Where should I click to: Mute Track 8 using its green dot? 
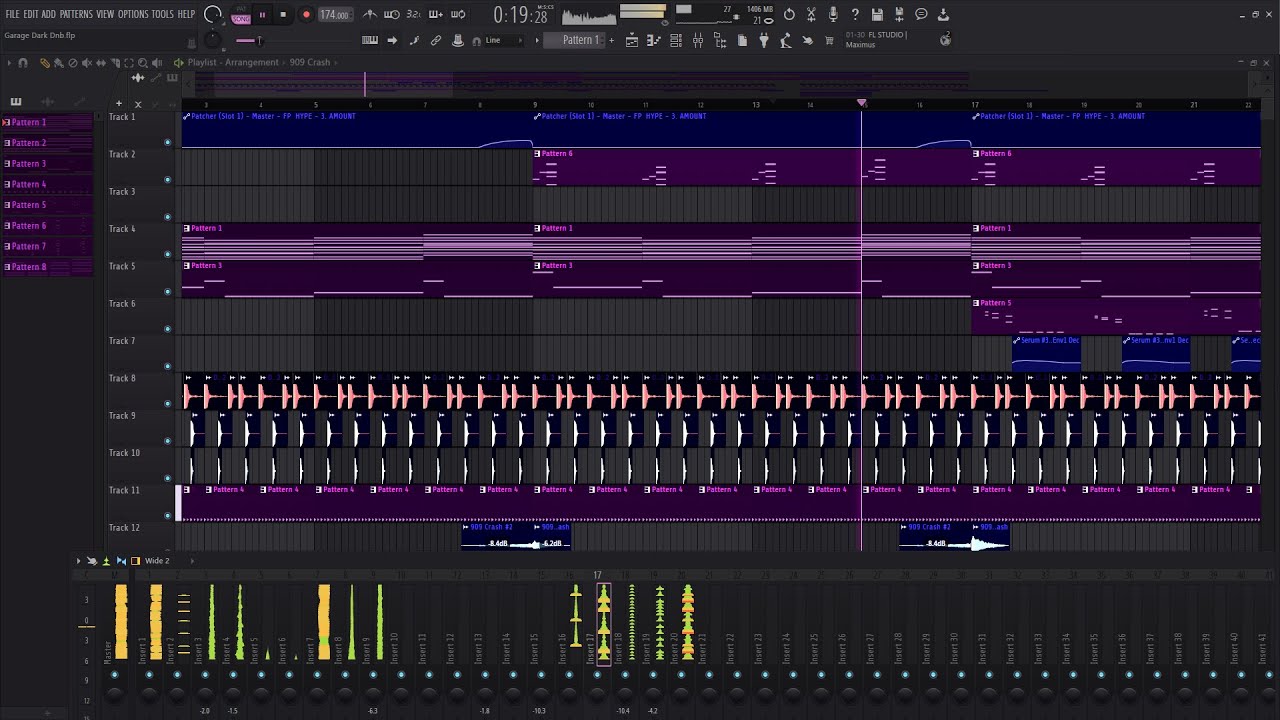(x=167, y=404)
